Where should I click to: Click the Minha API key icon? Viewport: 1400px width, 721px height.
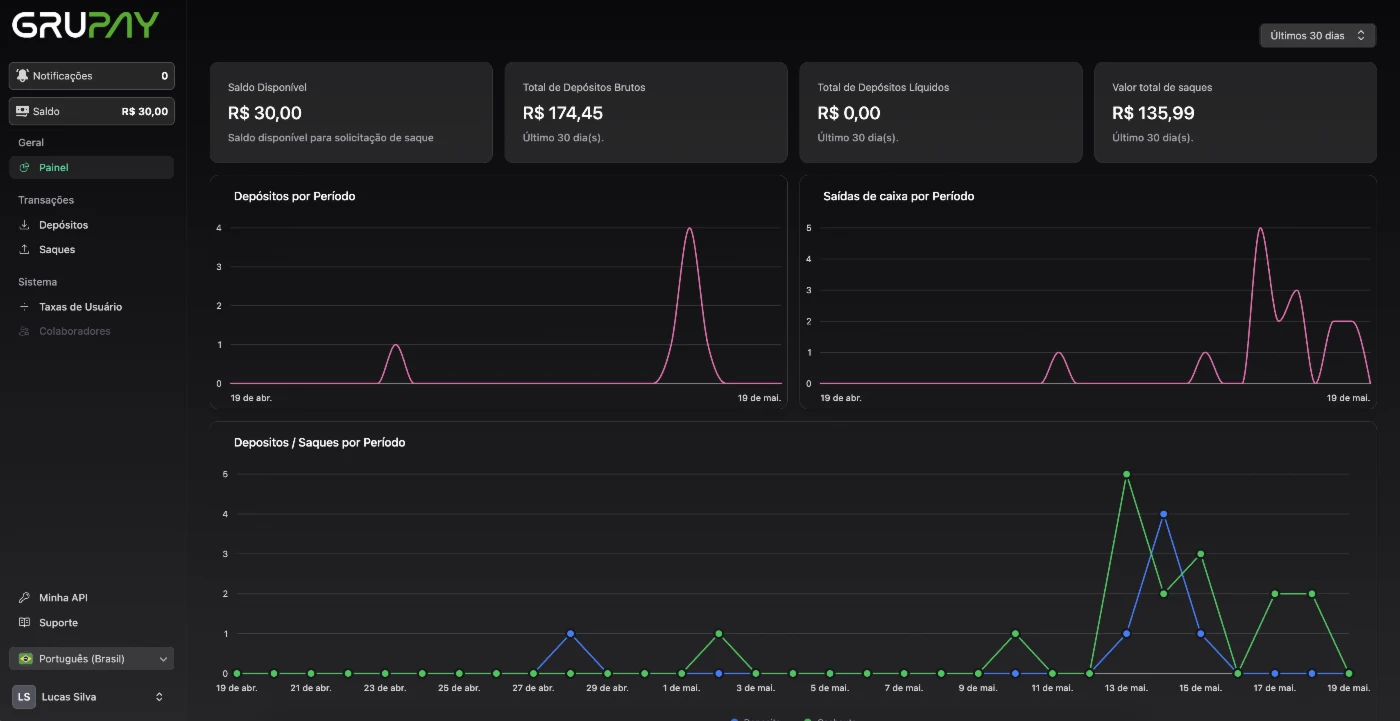click(25, 598)
